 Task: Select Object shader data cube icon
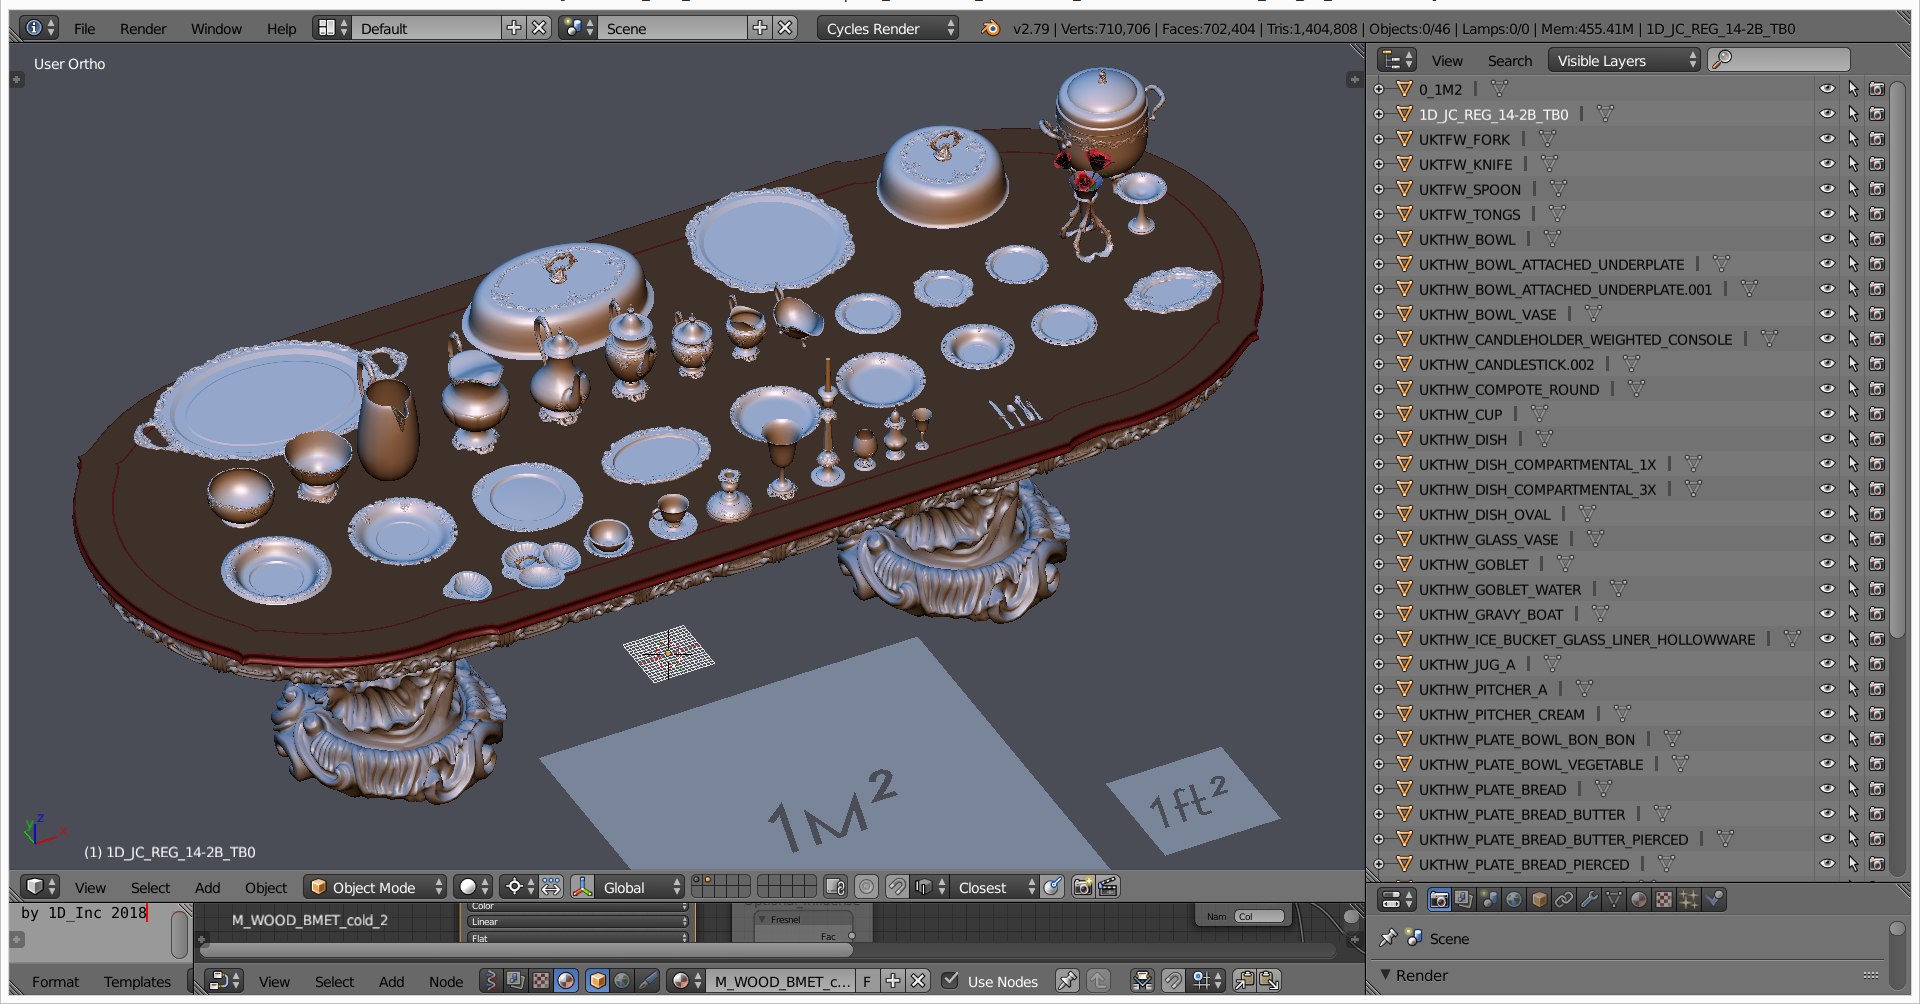pyautogui.click(x=597, y=981)
